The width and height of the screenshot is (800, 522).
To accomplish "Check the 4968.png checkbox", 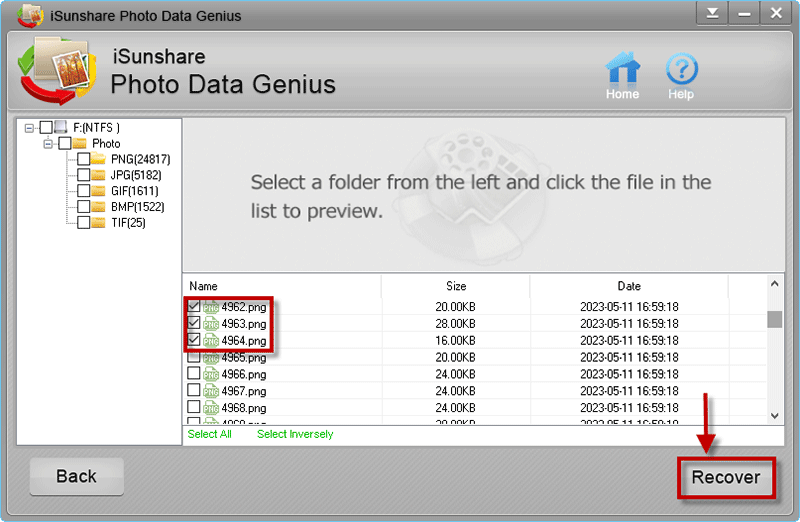I will (x=193, y=407).
